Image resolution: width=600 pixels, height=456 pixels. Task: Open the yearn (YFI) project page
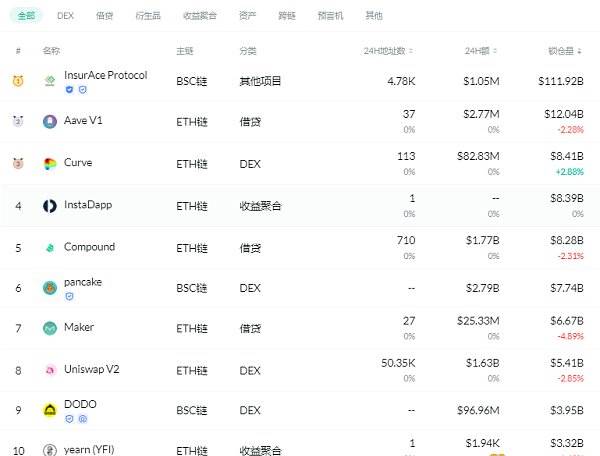[x=89, y=449]
